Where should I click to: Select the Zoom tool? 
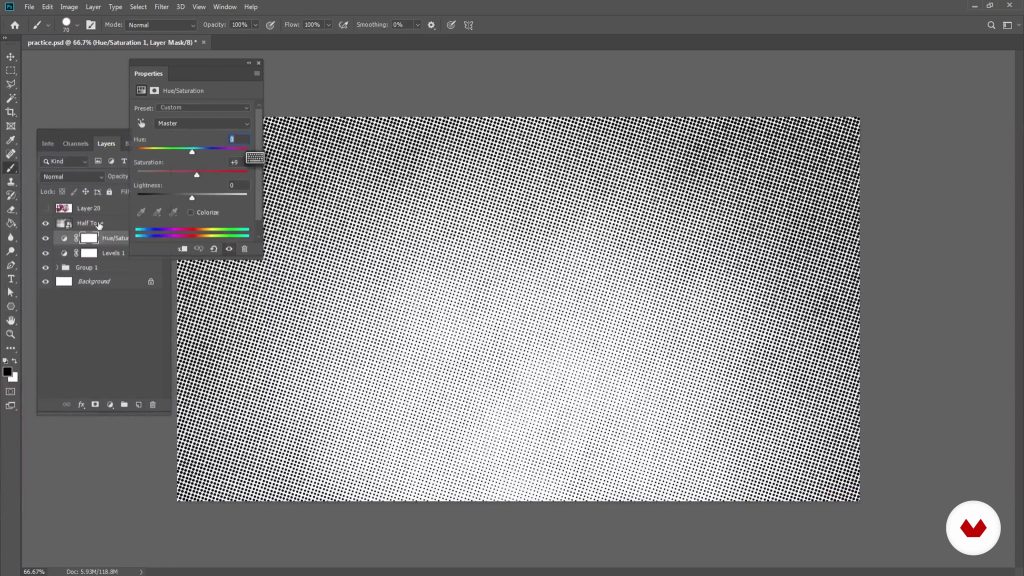pos(11,334)
